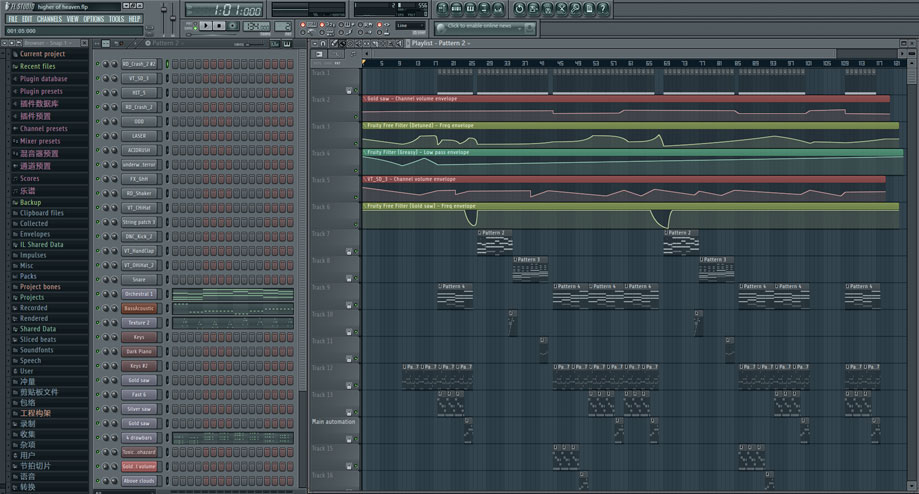Click the magnet snap icon in Playlist toolbar
Image resolution: width=919 pixels, height=494 pixels.
[x=323, y=43]
